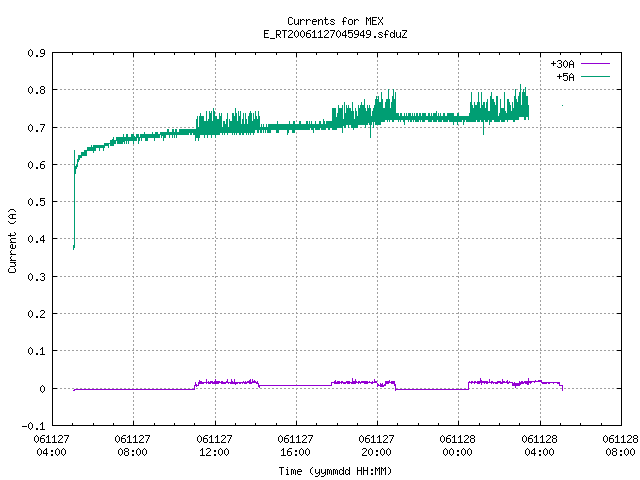The image size is (640, 480).
Task: Click the green +5A legend line sample
Action: coord(595,76)
